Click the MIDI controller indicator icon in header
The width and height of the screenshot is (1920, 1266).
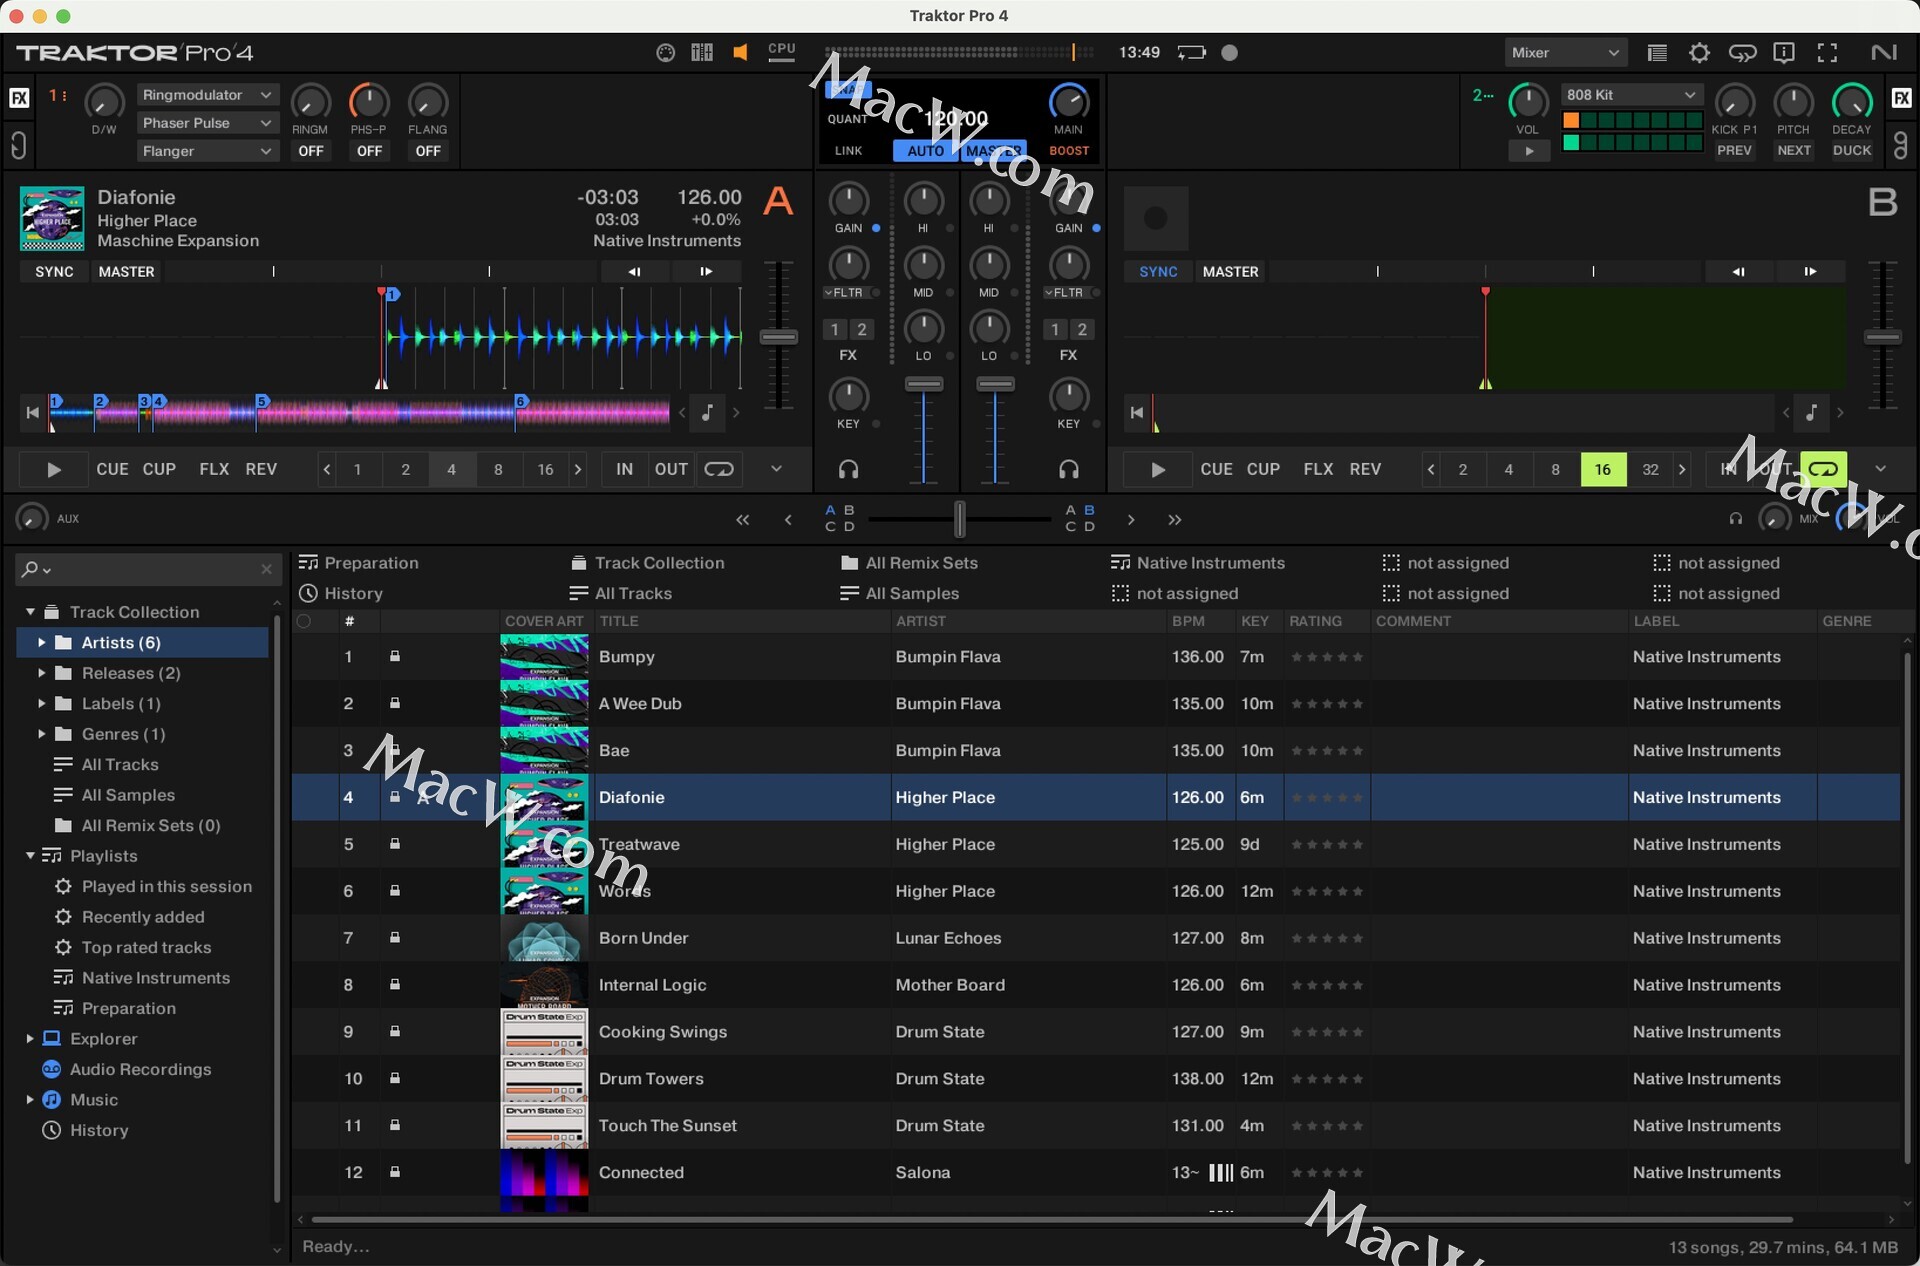[665, 53]
